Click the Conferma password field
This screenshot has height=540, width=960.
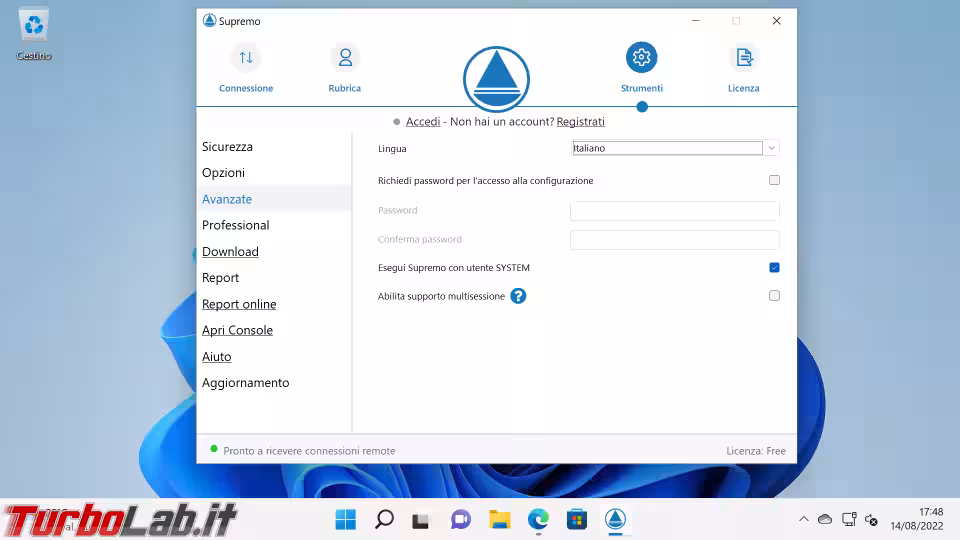[x=675, y=239]
